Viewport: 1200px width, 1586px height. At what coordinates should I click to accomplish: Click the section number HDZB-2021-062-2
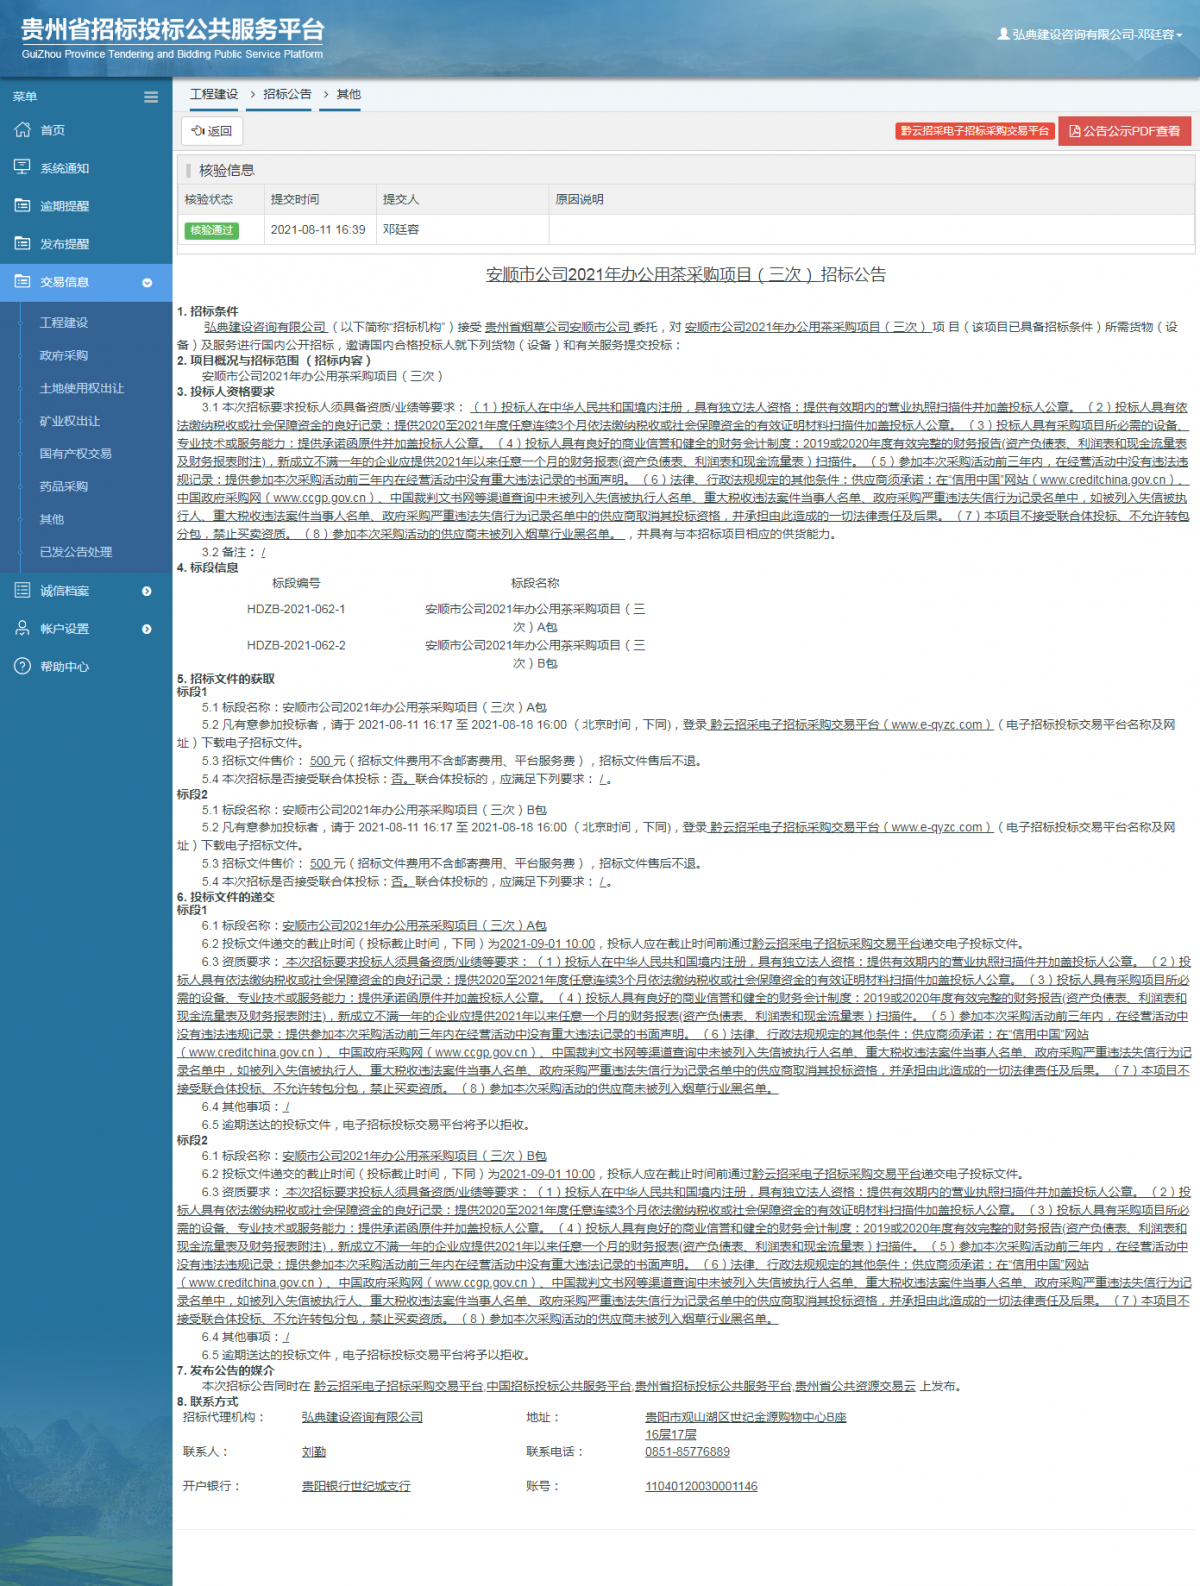[296, 646]
